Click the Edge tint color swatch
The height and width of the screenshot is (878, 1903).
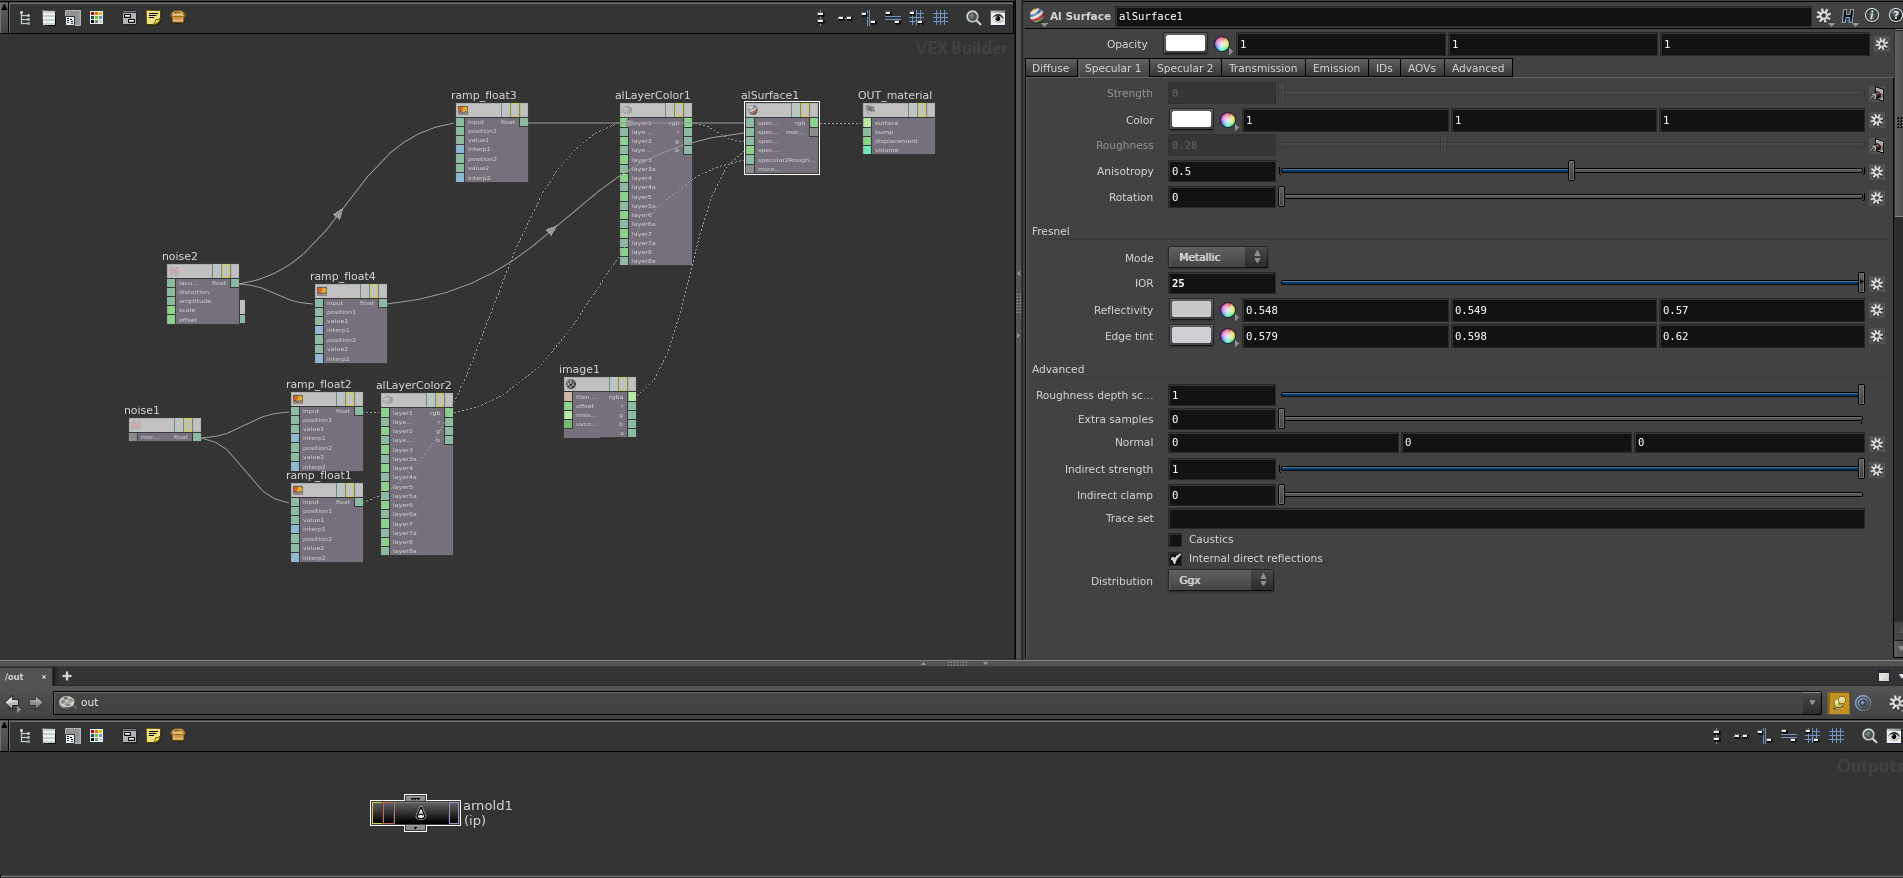1191,335
